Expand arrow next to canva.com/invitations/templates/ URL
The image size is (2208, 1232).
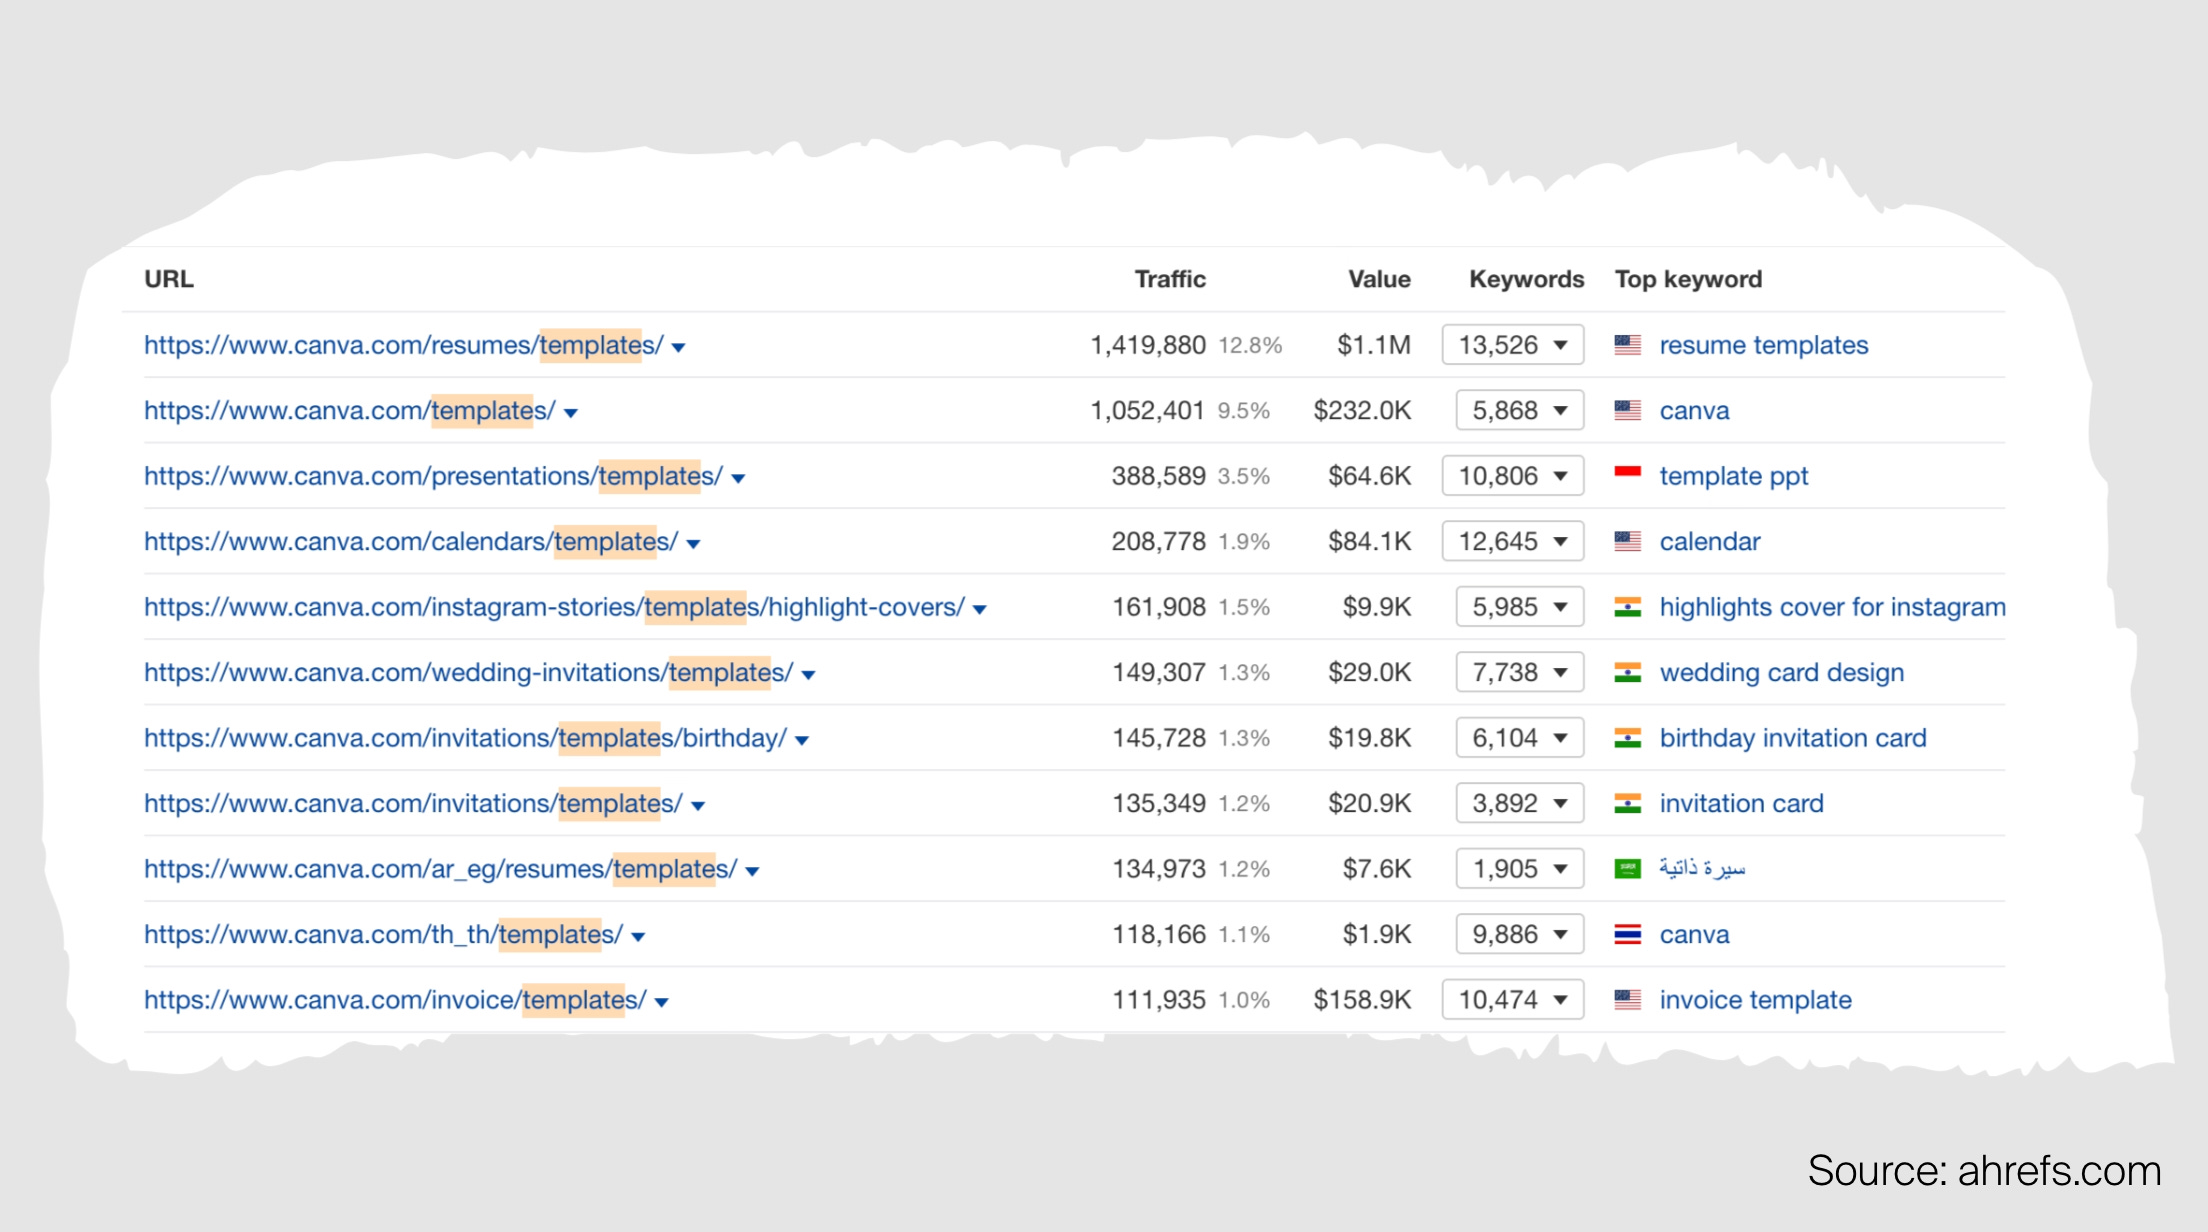point(698,806)
